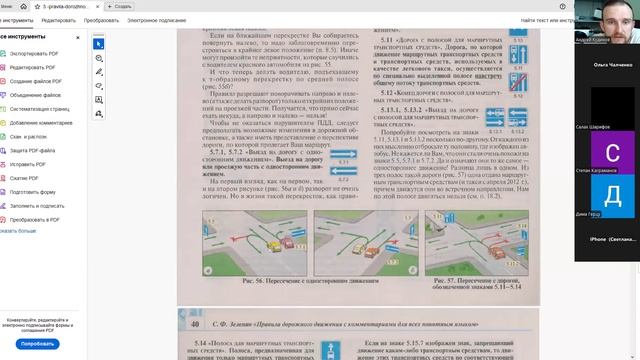
Task: Go to the Home icon
Action: pos(23,7)
